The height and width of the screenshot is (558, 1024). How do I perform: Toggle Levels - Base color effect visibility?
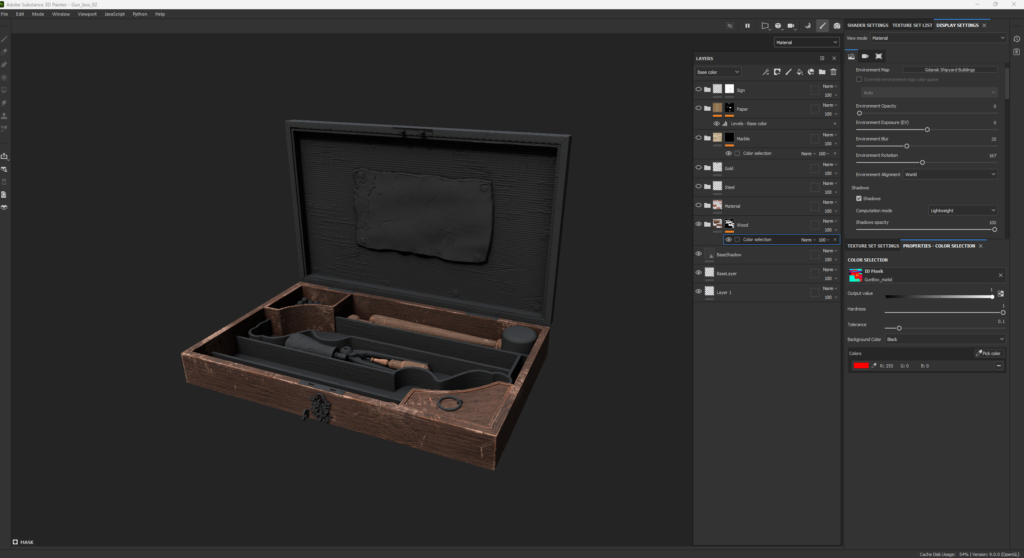click(716, 123)
